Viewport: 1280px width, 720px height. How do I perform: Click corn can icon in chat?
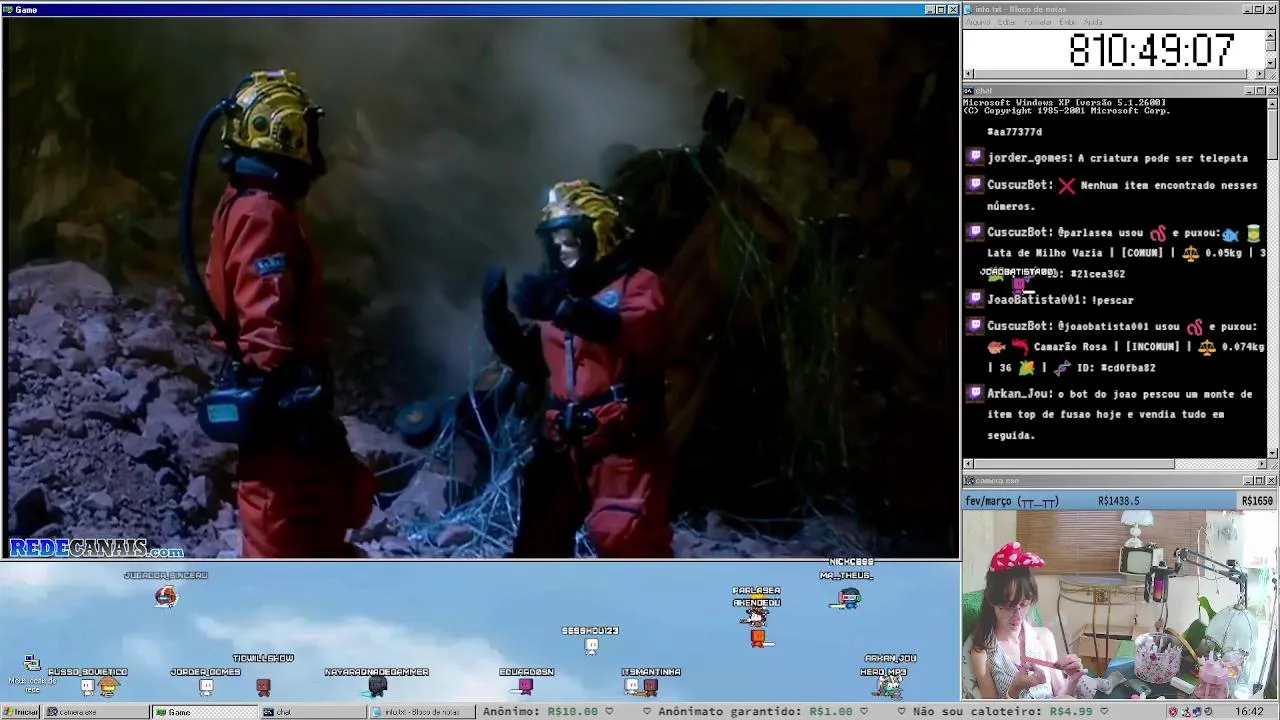pos(1253,234)
